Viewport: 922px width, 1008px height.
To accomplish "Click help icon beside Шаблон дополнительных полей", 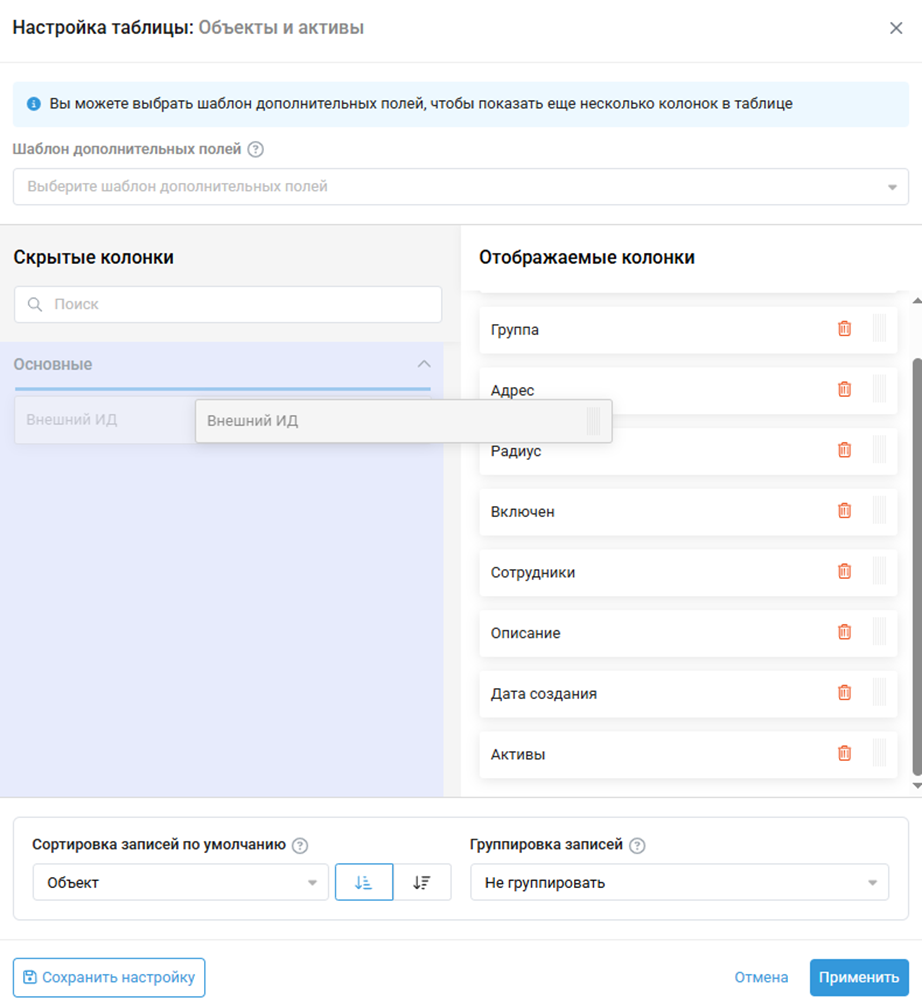I will 256,150.
